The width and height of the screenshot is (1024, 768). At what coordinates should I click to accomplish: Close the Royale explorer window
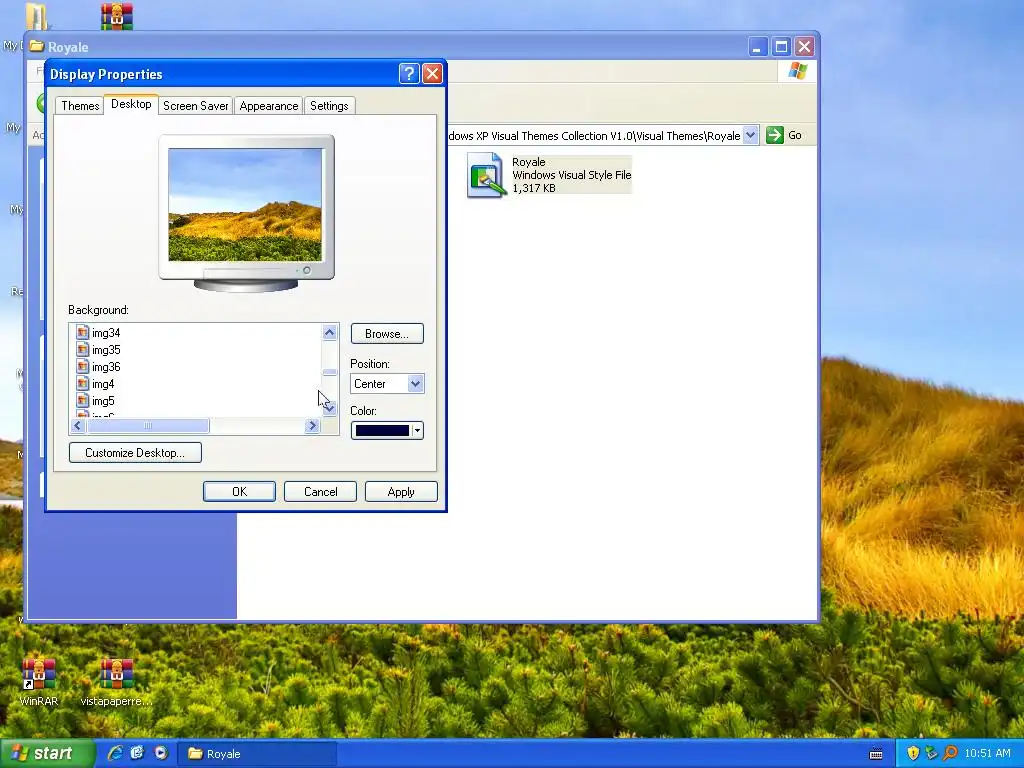click(x=805, y=47)
